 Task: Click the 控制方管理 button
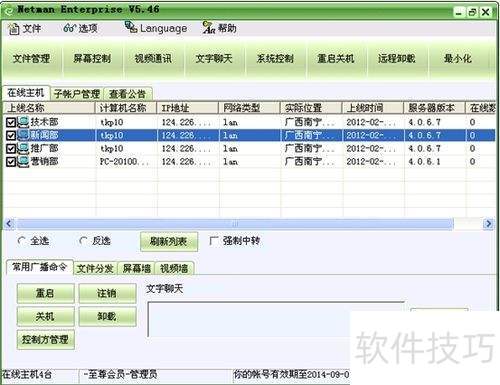pos(45,340)
